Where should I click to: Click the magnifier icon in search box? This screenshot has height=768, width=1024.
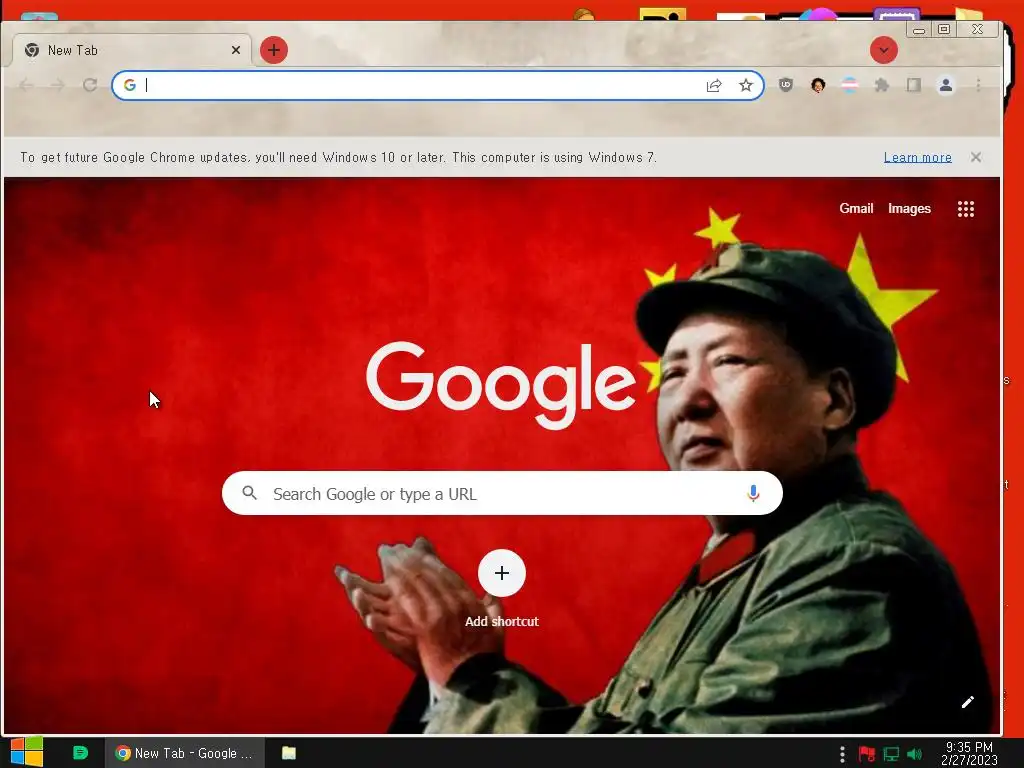(x=249, y=493)
